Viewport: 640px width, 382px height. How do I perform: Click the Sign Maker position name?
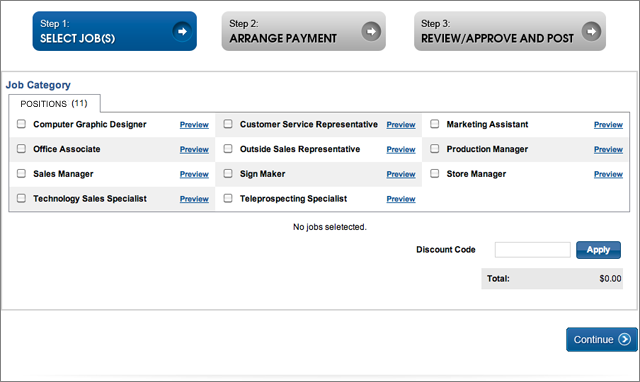(x=262, y=174)
